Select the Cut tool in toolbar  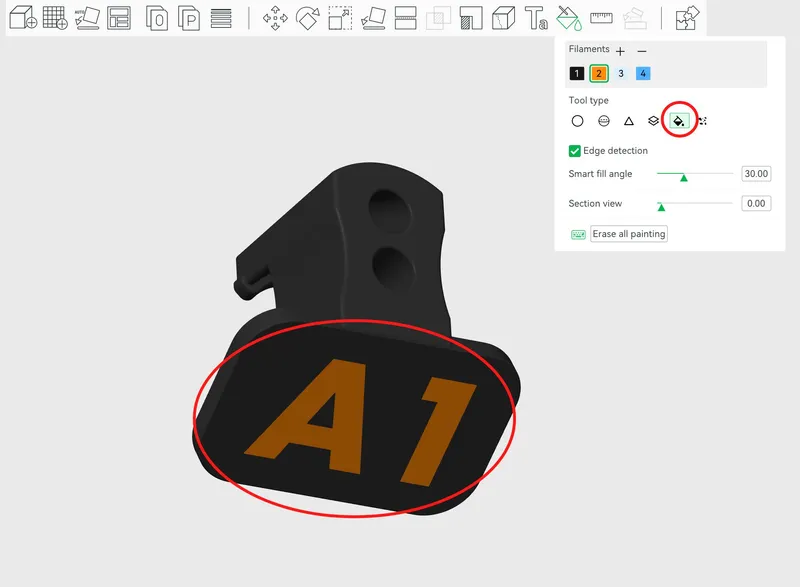click(x=405, y=18)
